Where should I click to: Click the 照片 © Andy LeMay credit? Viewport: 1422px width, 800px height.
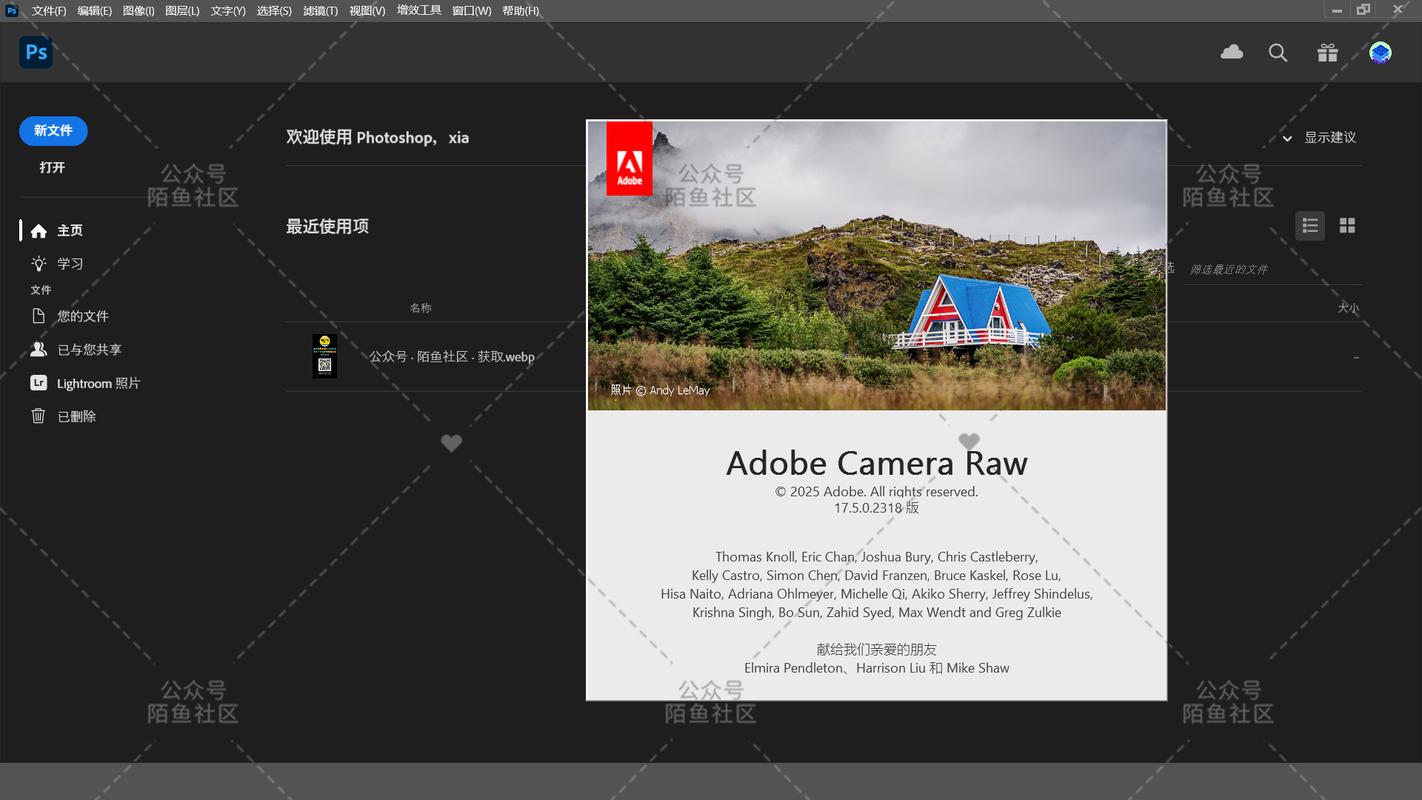click(660, 390)
